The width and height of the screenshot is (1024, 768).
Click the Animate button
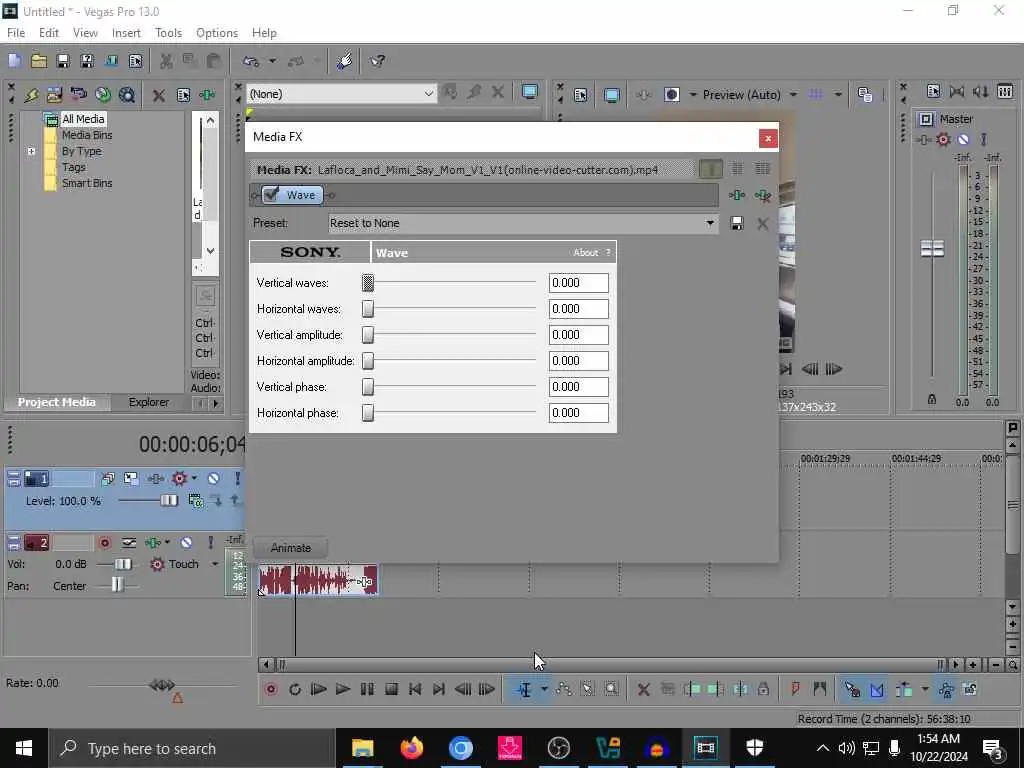pos(291,548)
